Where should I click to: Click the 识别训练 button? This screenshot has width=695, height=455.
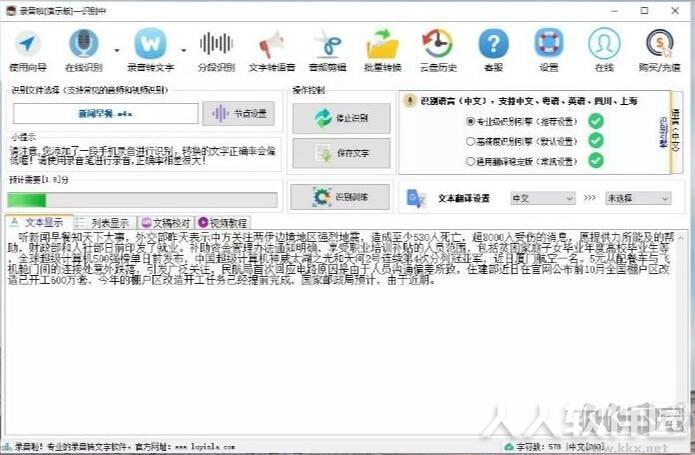(340, 197)
